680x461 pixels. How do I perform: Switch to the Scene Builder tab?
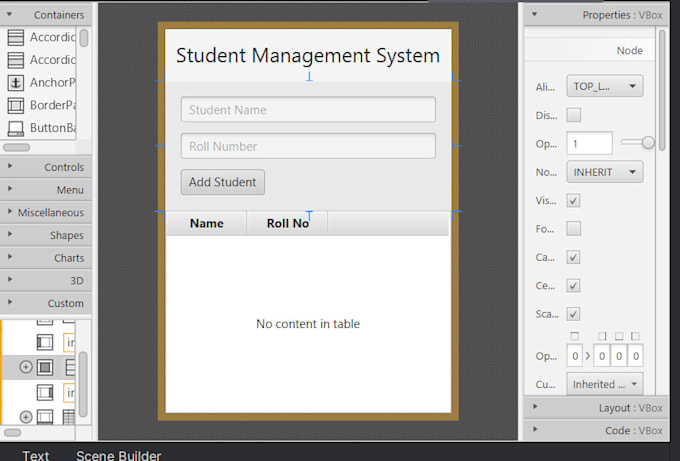[x=118, y=455]
